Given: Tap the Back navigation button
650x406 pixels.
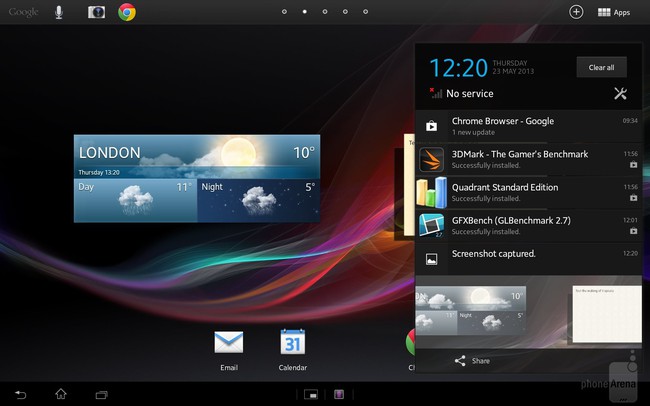Looking at the screenshot, I should point(20,394).
